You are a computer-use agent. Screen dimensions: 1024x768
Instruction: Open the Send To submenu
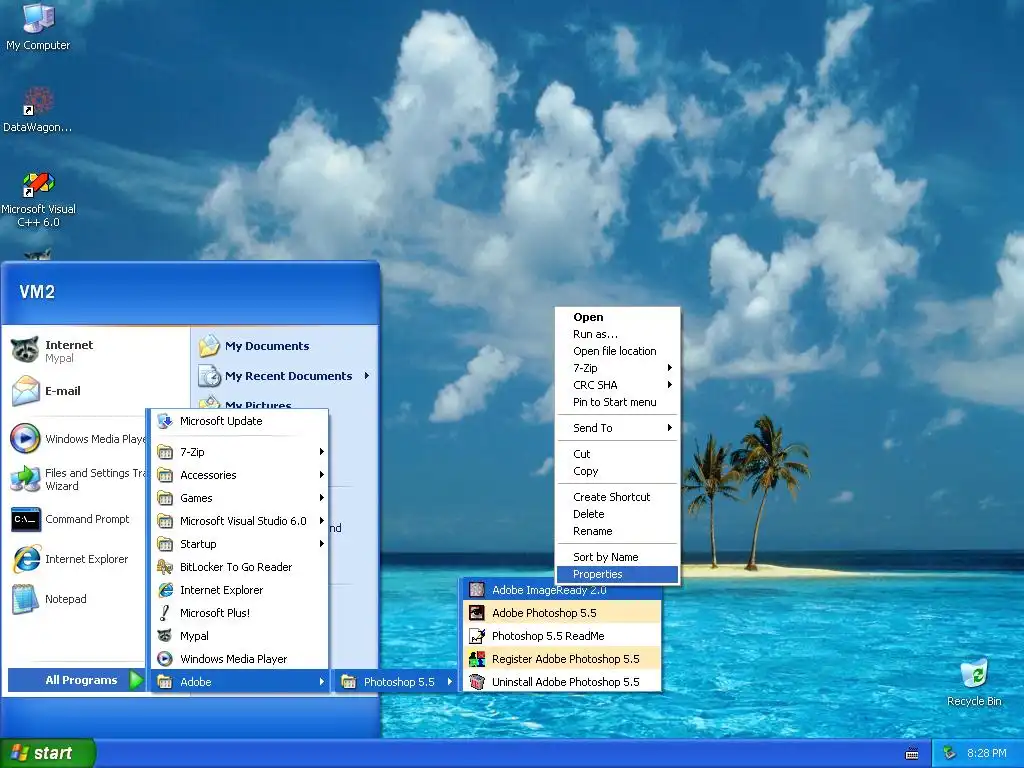(617, 428)
